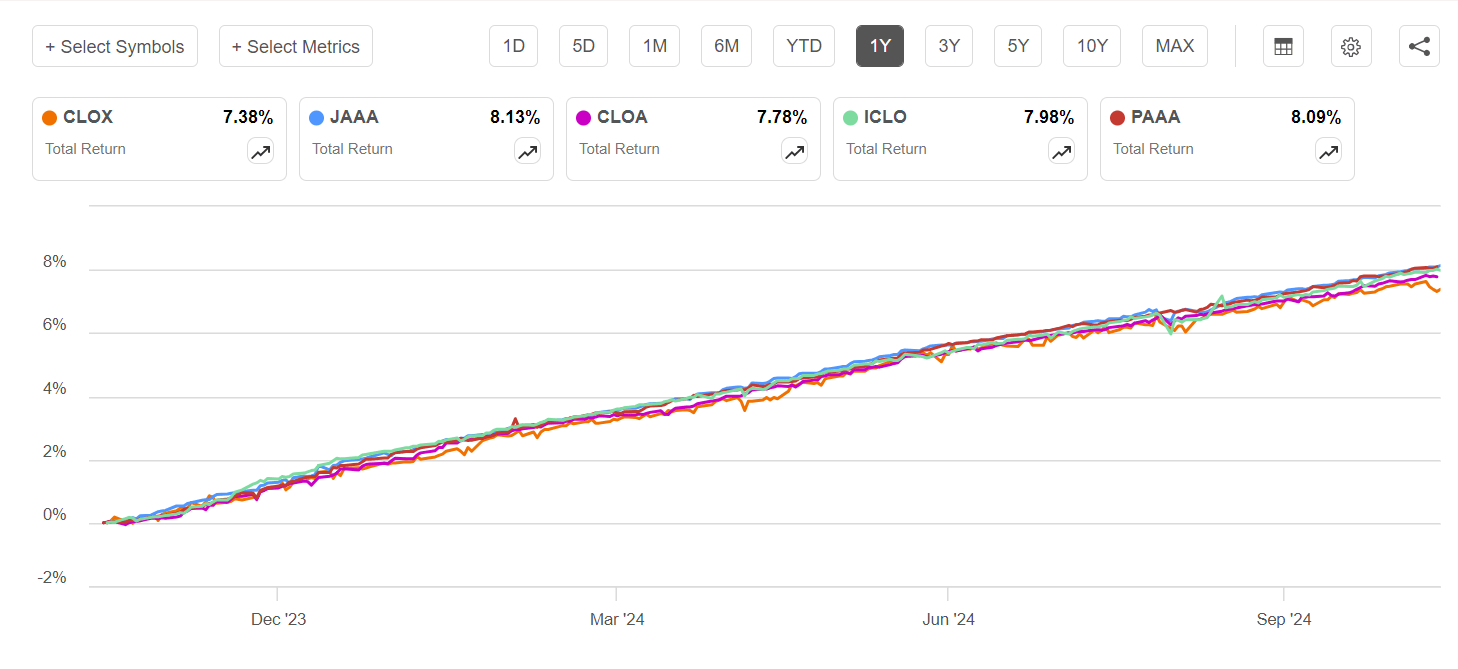The image size is (1458, 669).
Task: Open the Select Metrics dropdown
Action: (x=295, y=46)
